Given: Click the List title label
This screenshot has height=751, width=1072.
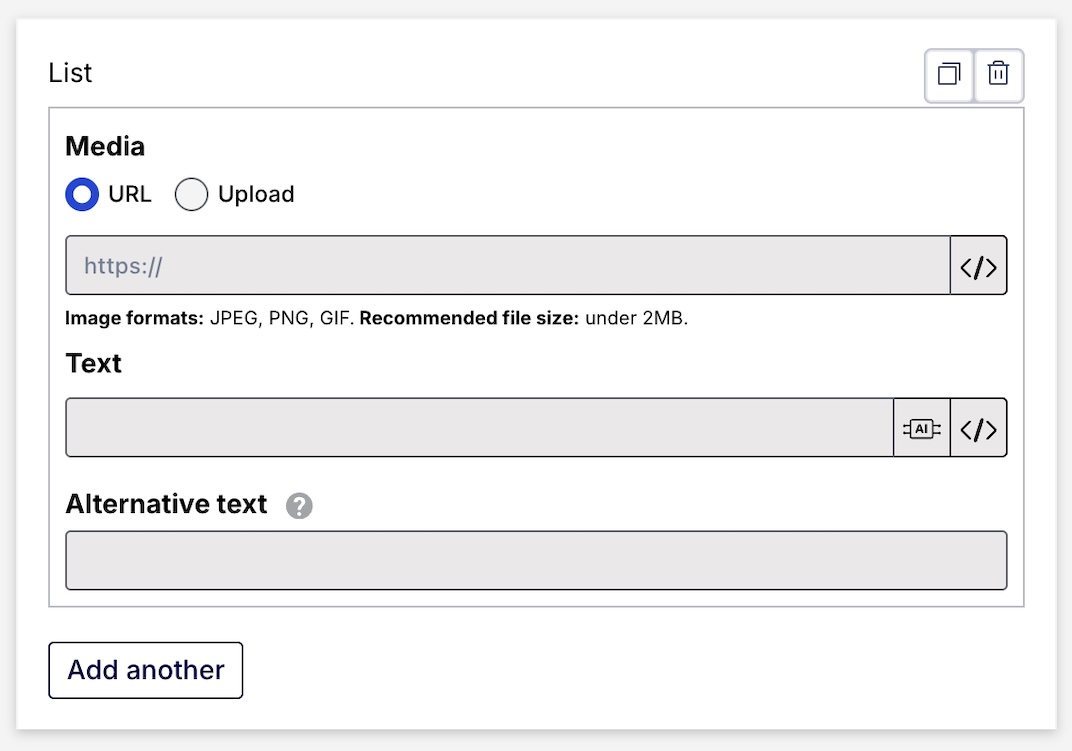Looking at the screenshot, I should tap(70, 73).
